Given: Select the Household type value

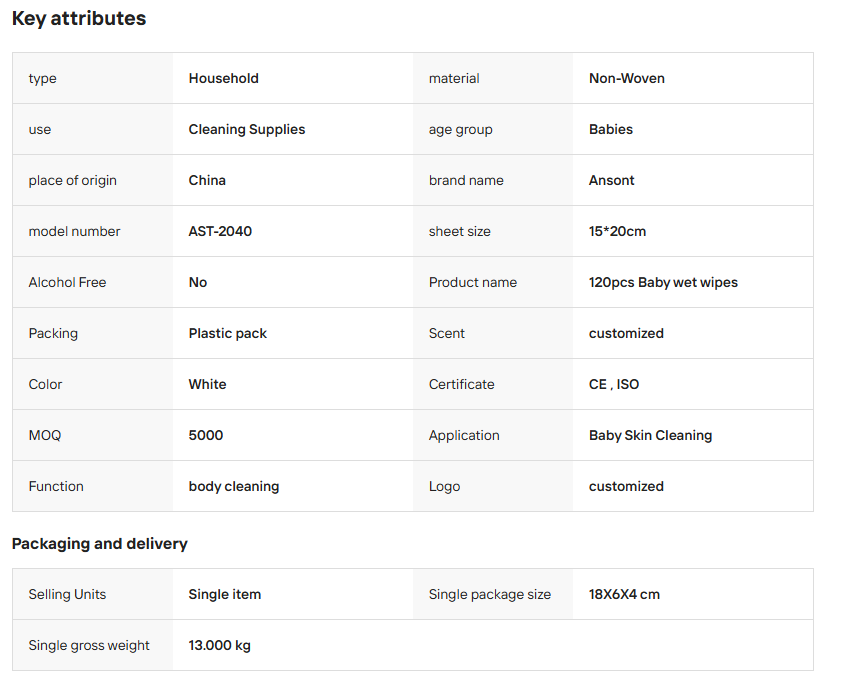Looking at the screenshot, I should tap(224, 78).
